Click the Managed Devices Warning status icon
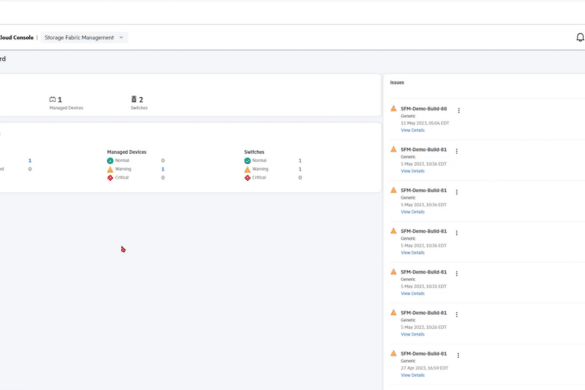 110,169
